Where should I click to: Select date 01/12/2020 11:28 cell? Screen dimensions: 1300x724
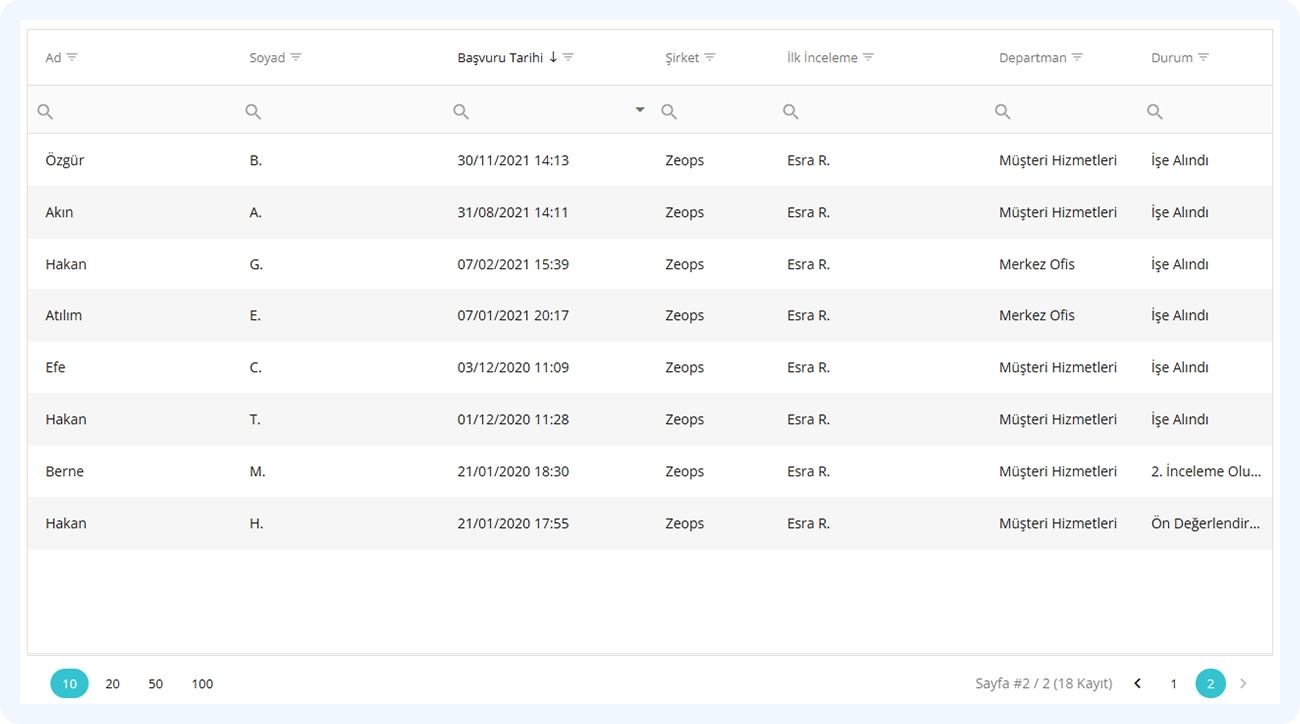(x=513, y=419)
